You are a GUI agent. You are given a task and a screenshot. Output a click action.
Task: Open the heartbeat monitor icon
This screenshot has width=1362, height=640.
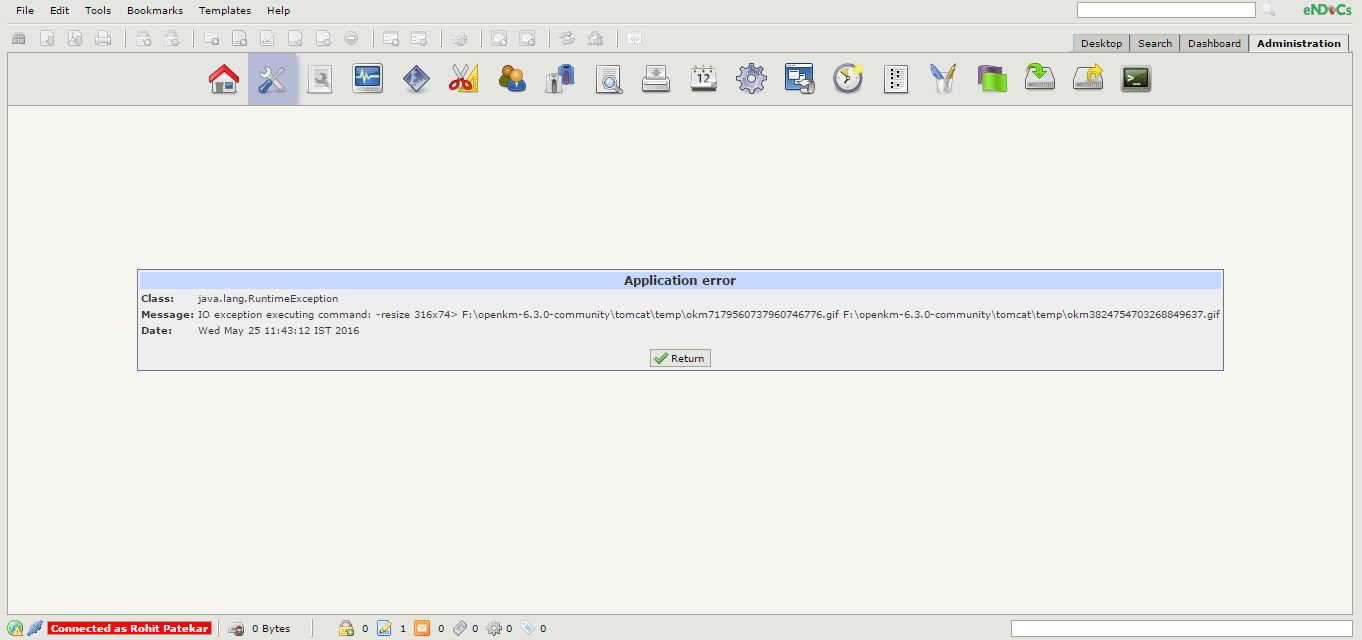click(x=368, y=79)
